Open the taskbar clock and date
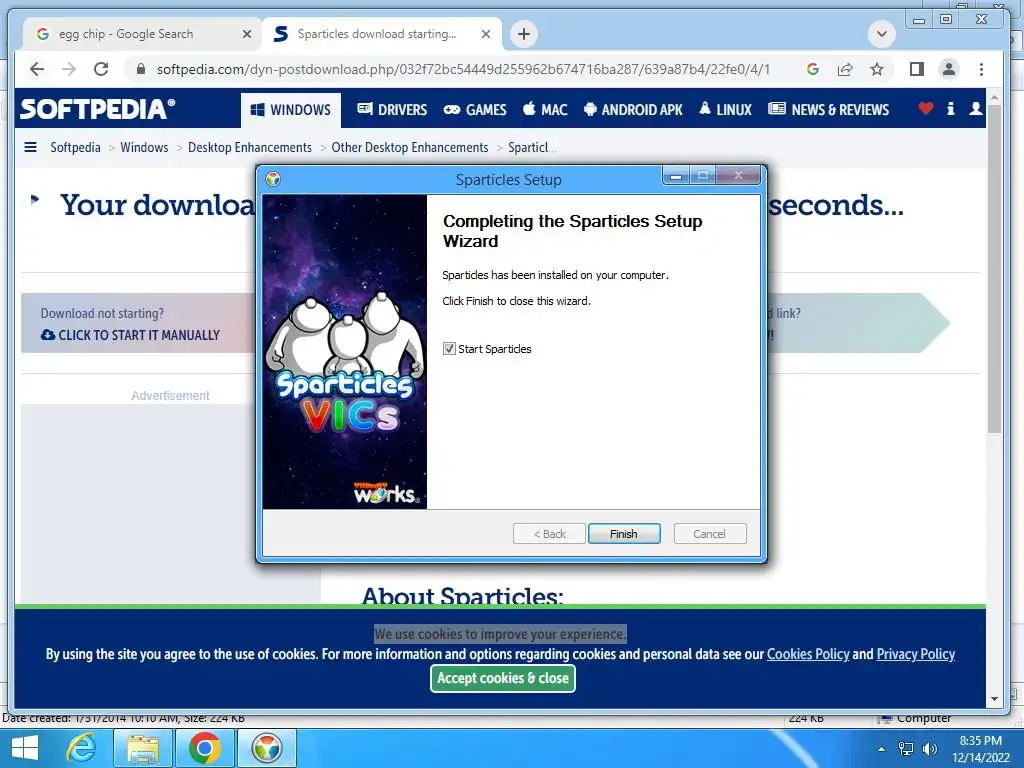Image resolution: width=1024 pixels, height=768 pixels. (x=981, y=749)
